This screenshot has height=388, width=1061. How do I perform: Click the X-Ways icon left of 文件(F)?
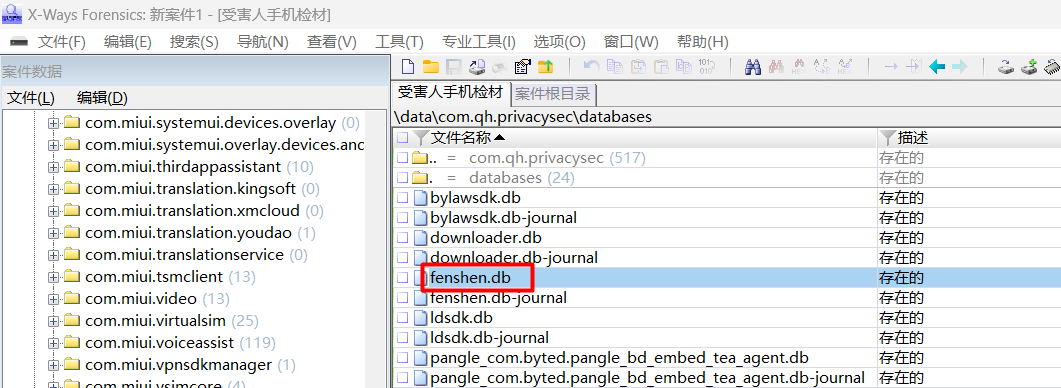(x=18, y=42)
